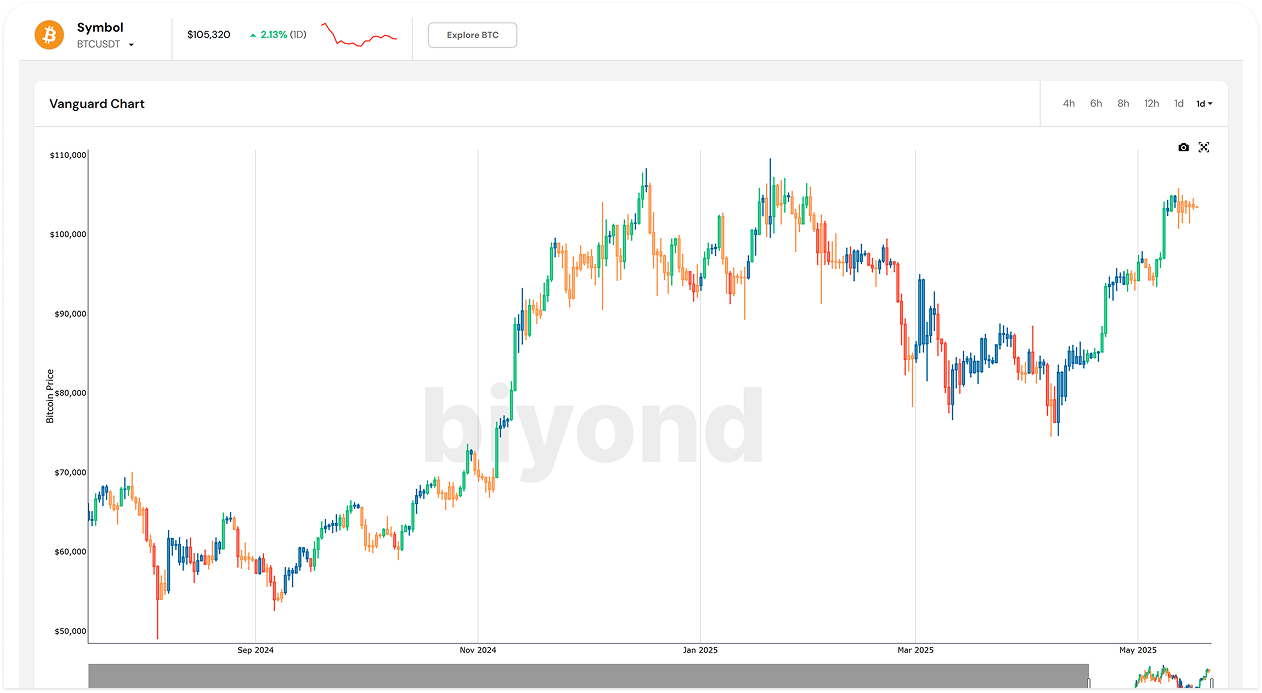Screen dimensions: 1262x693
Task: Click the Explore BTC button
Action: [x=472, y=35]
